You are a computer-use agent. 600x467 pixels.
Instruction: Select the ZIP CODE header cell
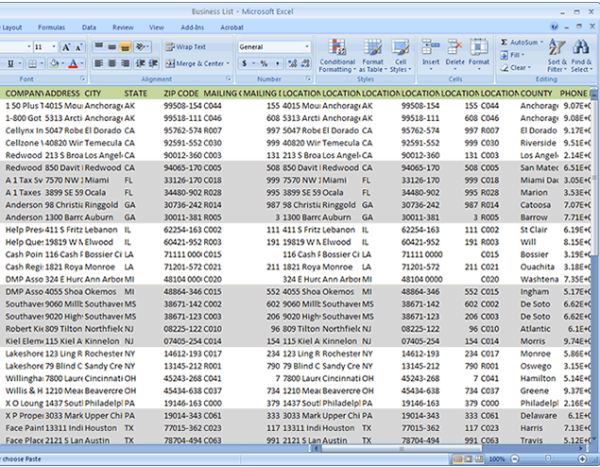182,93
